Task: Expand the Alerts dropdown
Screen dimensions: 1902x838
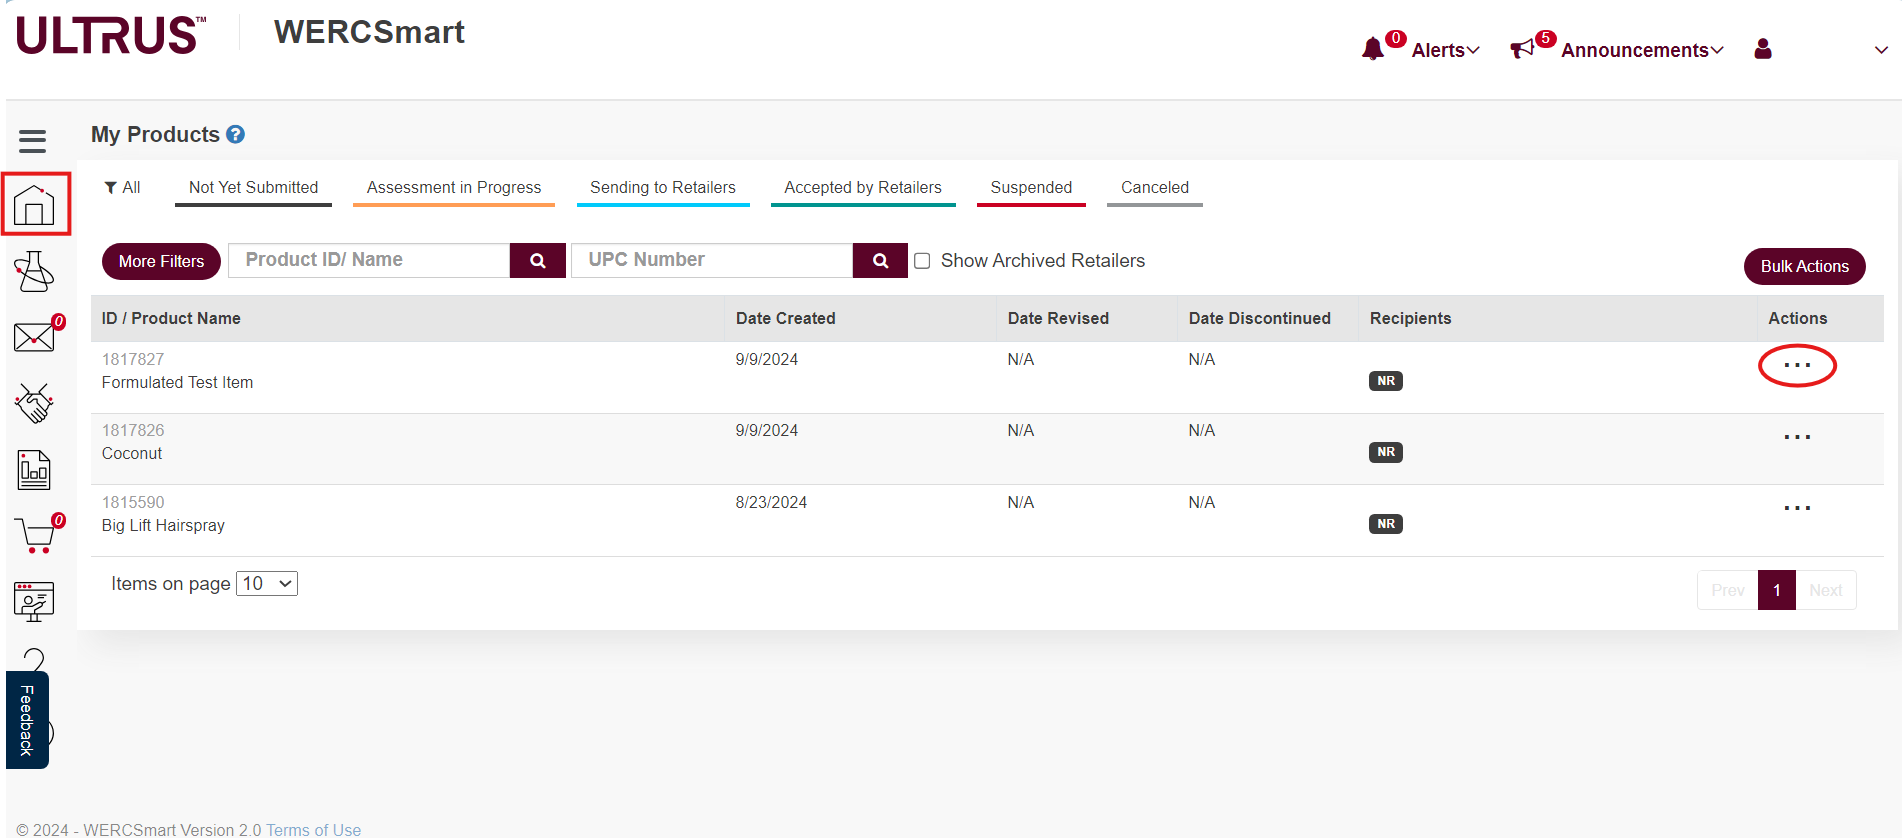Action: 1446,50
